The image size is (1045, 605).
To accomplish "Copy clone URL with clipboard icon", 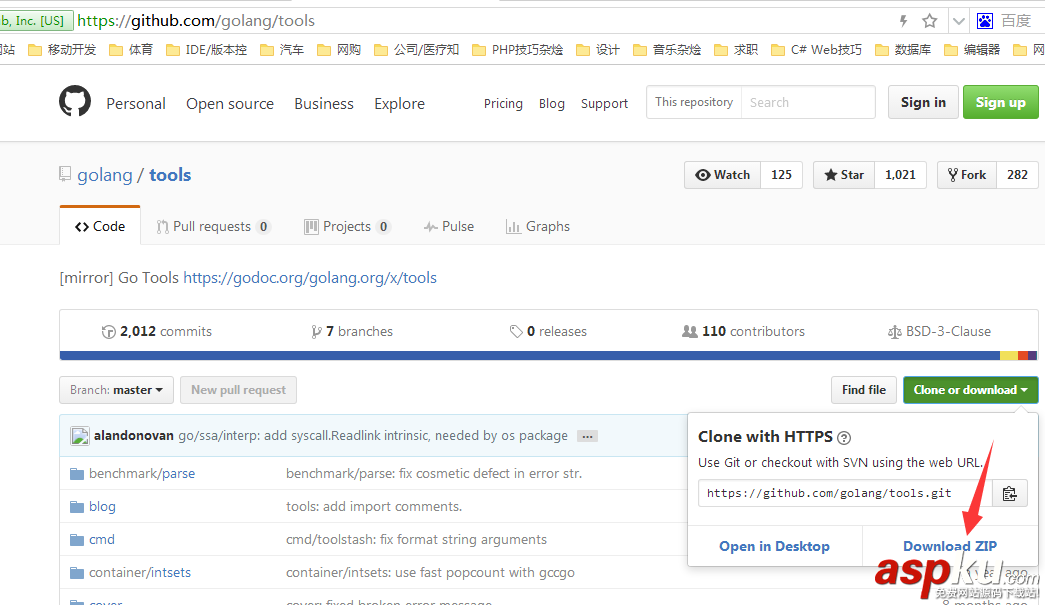I will coord(1010,493).
